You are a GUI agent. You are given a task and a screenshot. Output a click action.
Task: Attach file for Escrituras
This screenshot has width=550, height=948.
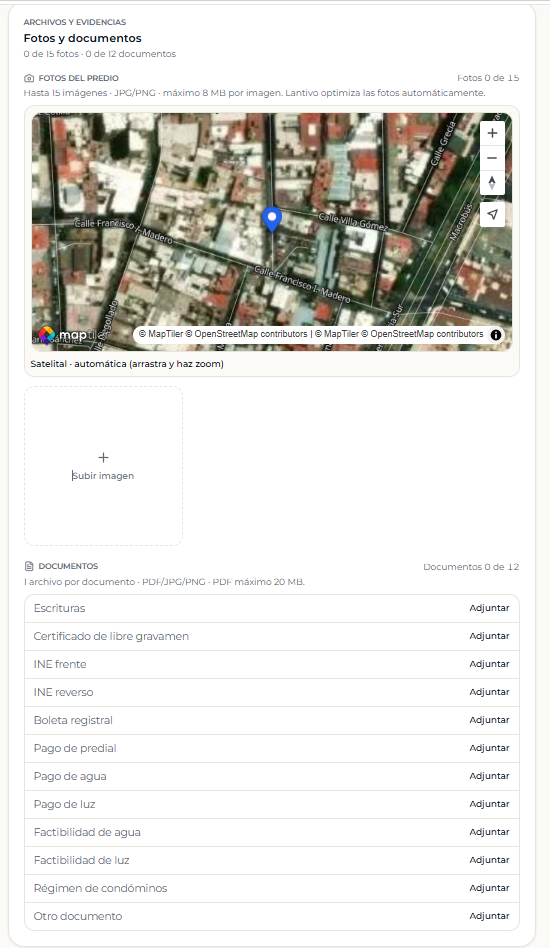tap(489, 608)
